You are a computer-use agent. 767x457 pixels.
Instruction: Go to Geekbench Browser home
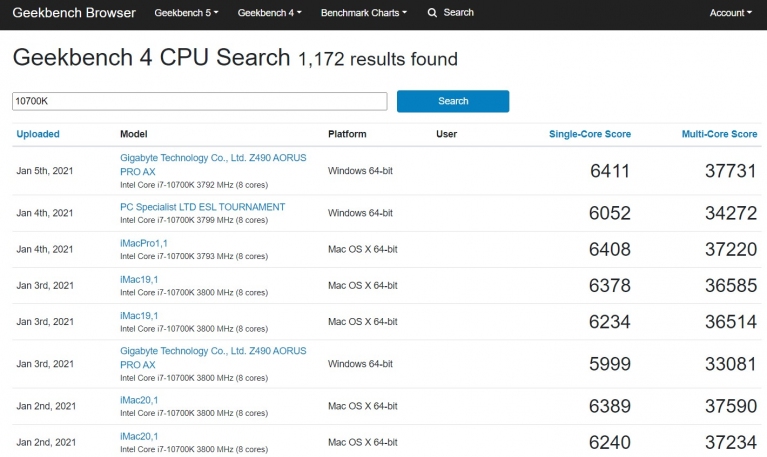click(74, 13)
